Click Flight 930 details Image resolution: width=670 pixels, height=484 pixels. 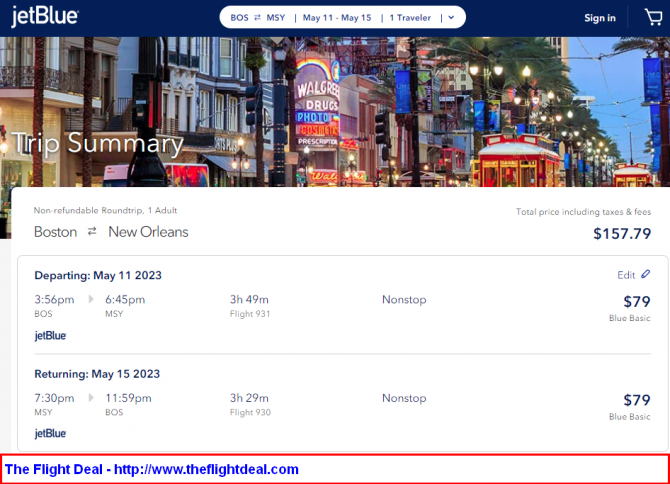[x=248, y=412]
